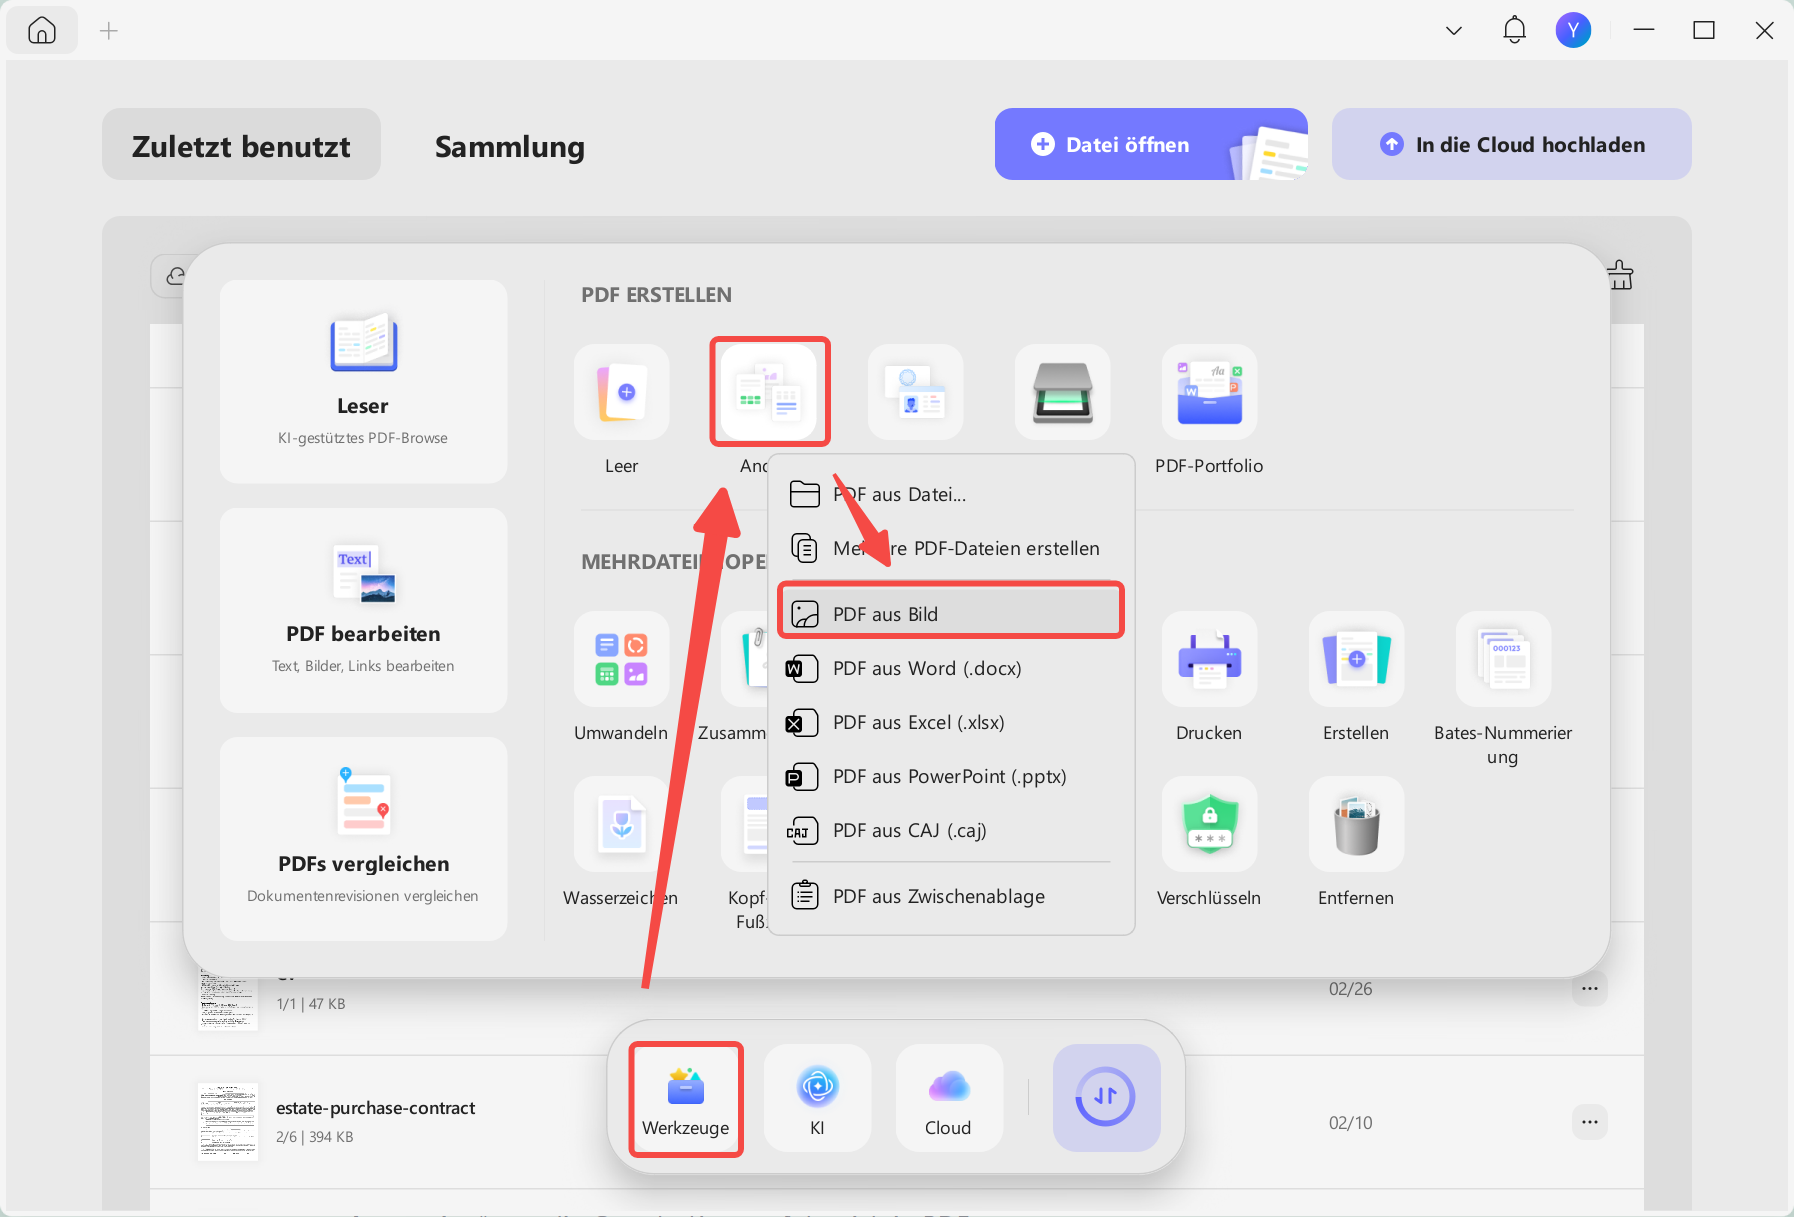Switch to the Sammlung tab

509,146
